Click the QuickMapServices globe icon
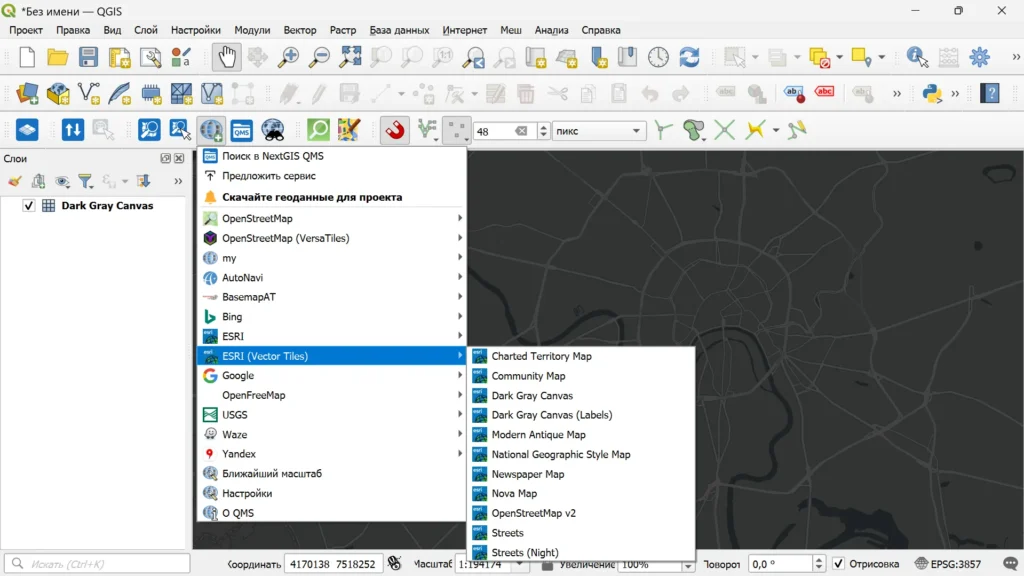The width and height of the screenshot is (1024, 576). coord(211,130)
